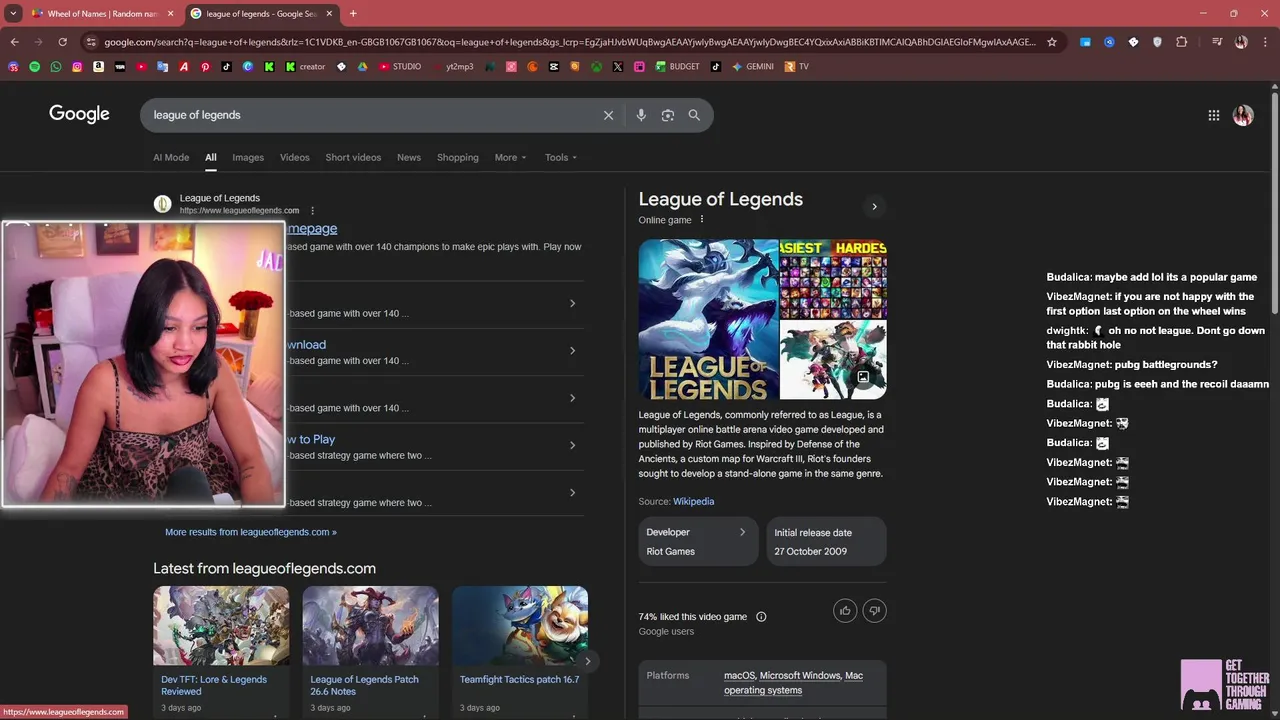Open the yt2mp3 bookmark
Screen dimensions: 1280x720
(x=452, y=67)
